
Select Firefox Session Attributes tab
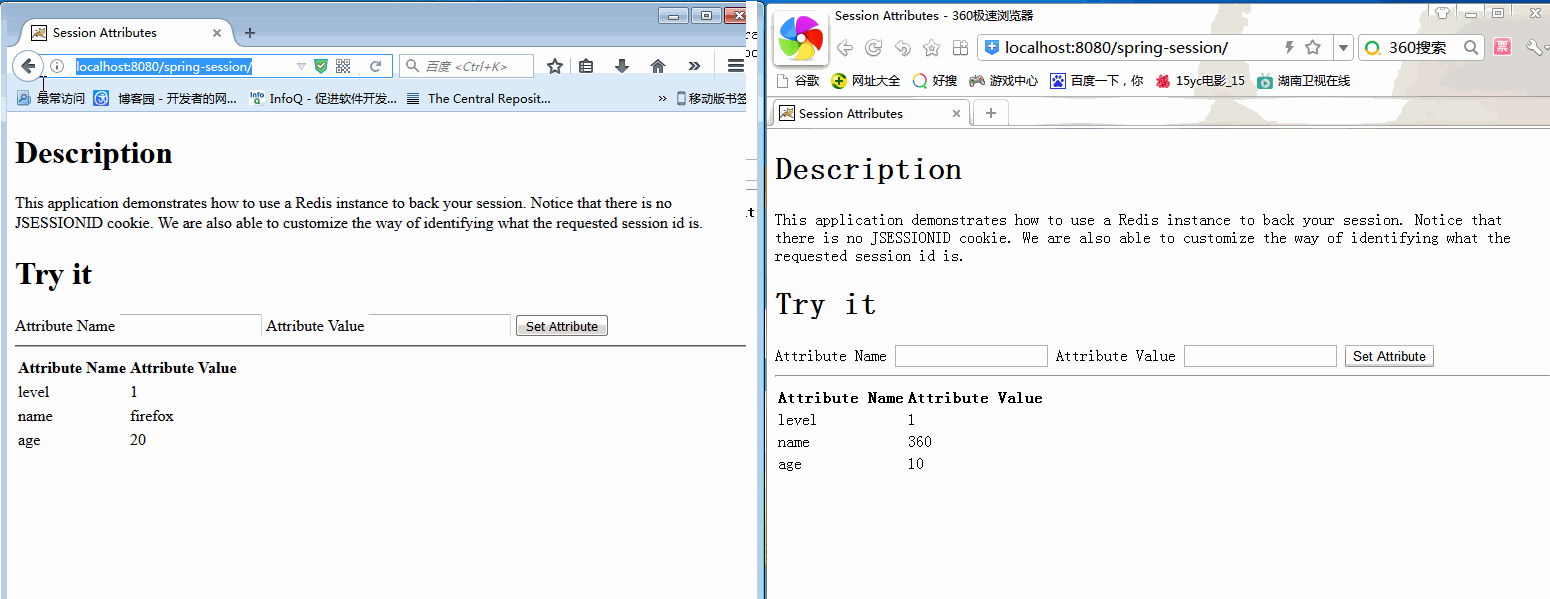[126, 33]
